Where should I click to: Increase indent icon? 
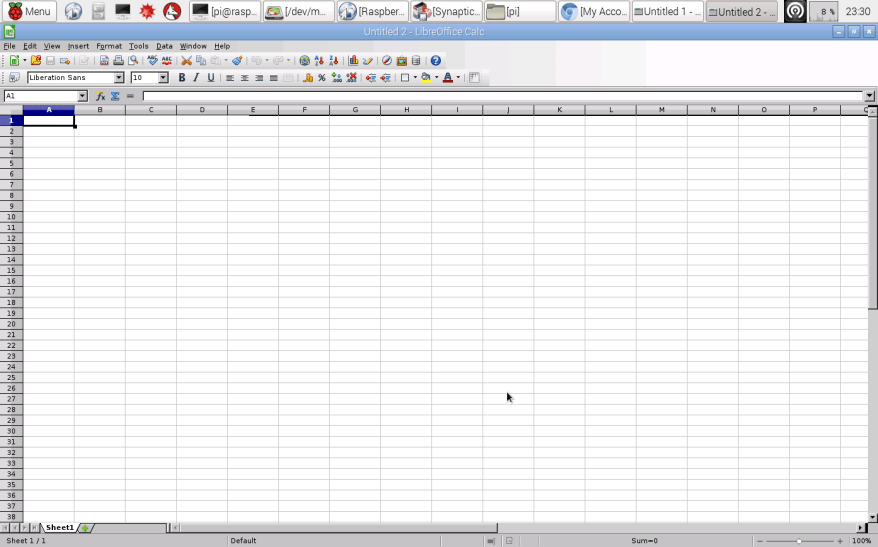tap(385, 78)
